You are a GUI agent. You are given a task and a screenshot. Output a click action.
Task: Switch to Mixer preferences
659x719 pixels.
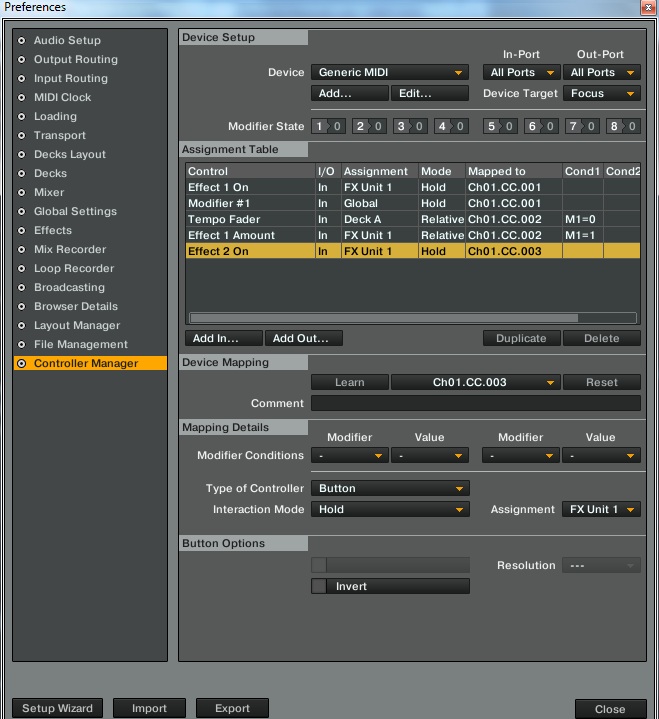[x=49, y=193]
